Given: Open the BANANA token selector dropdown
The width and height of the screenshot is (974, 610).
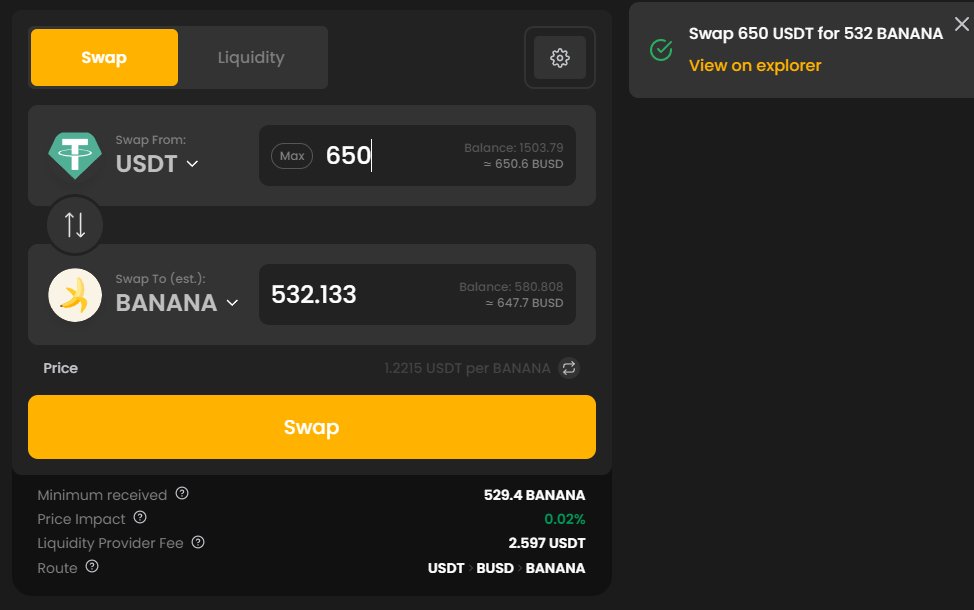Looking at the screenshot, I should (x=177, y=303).
